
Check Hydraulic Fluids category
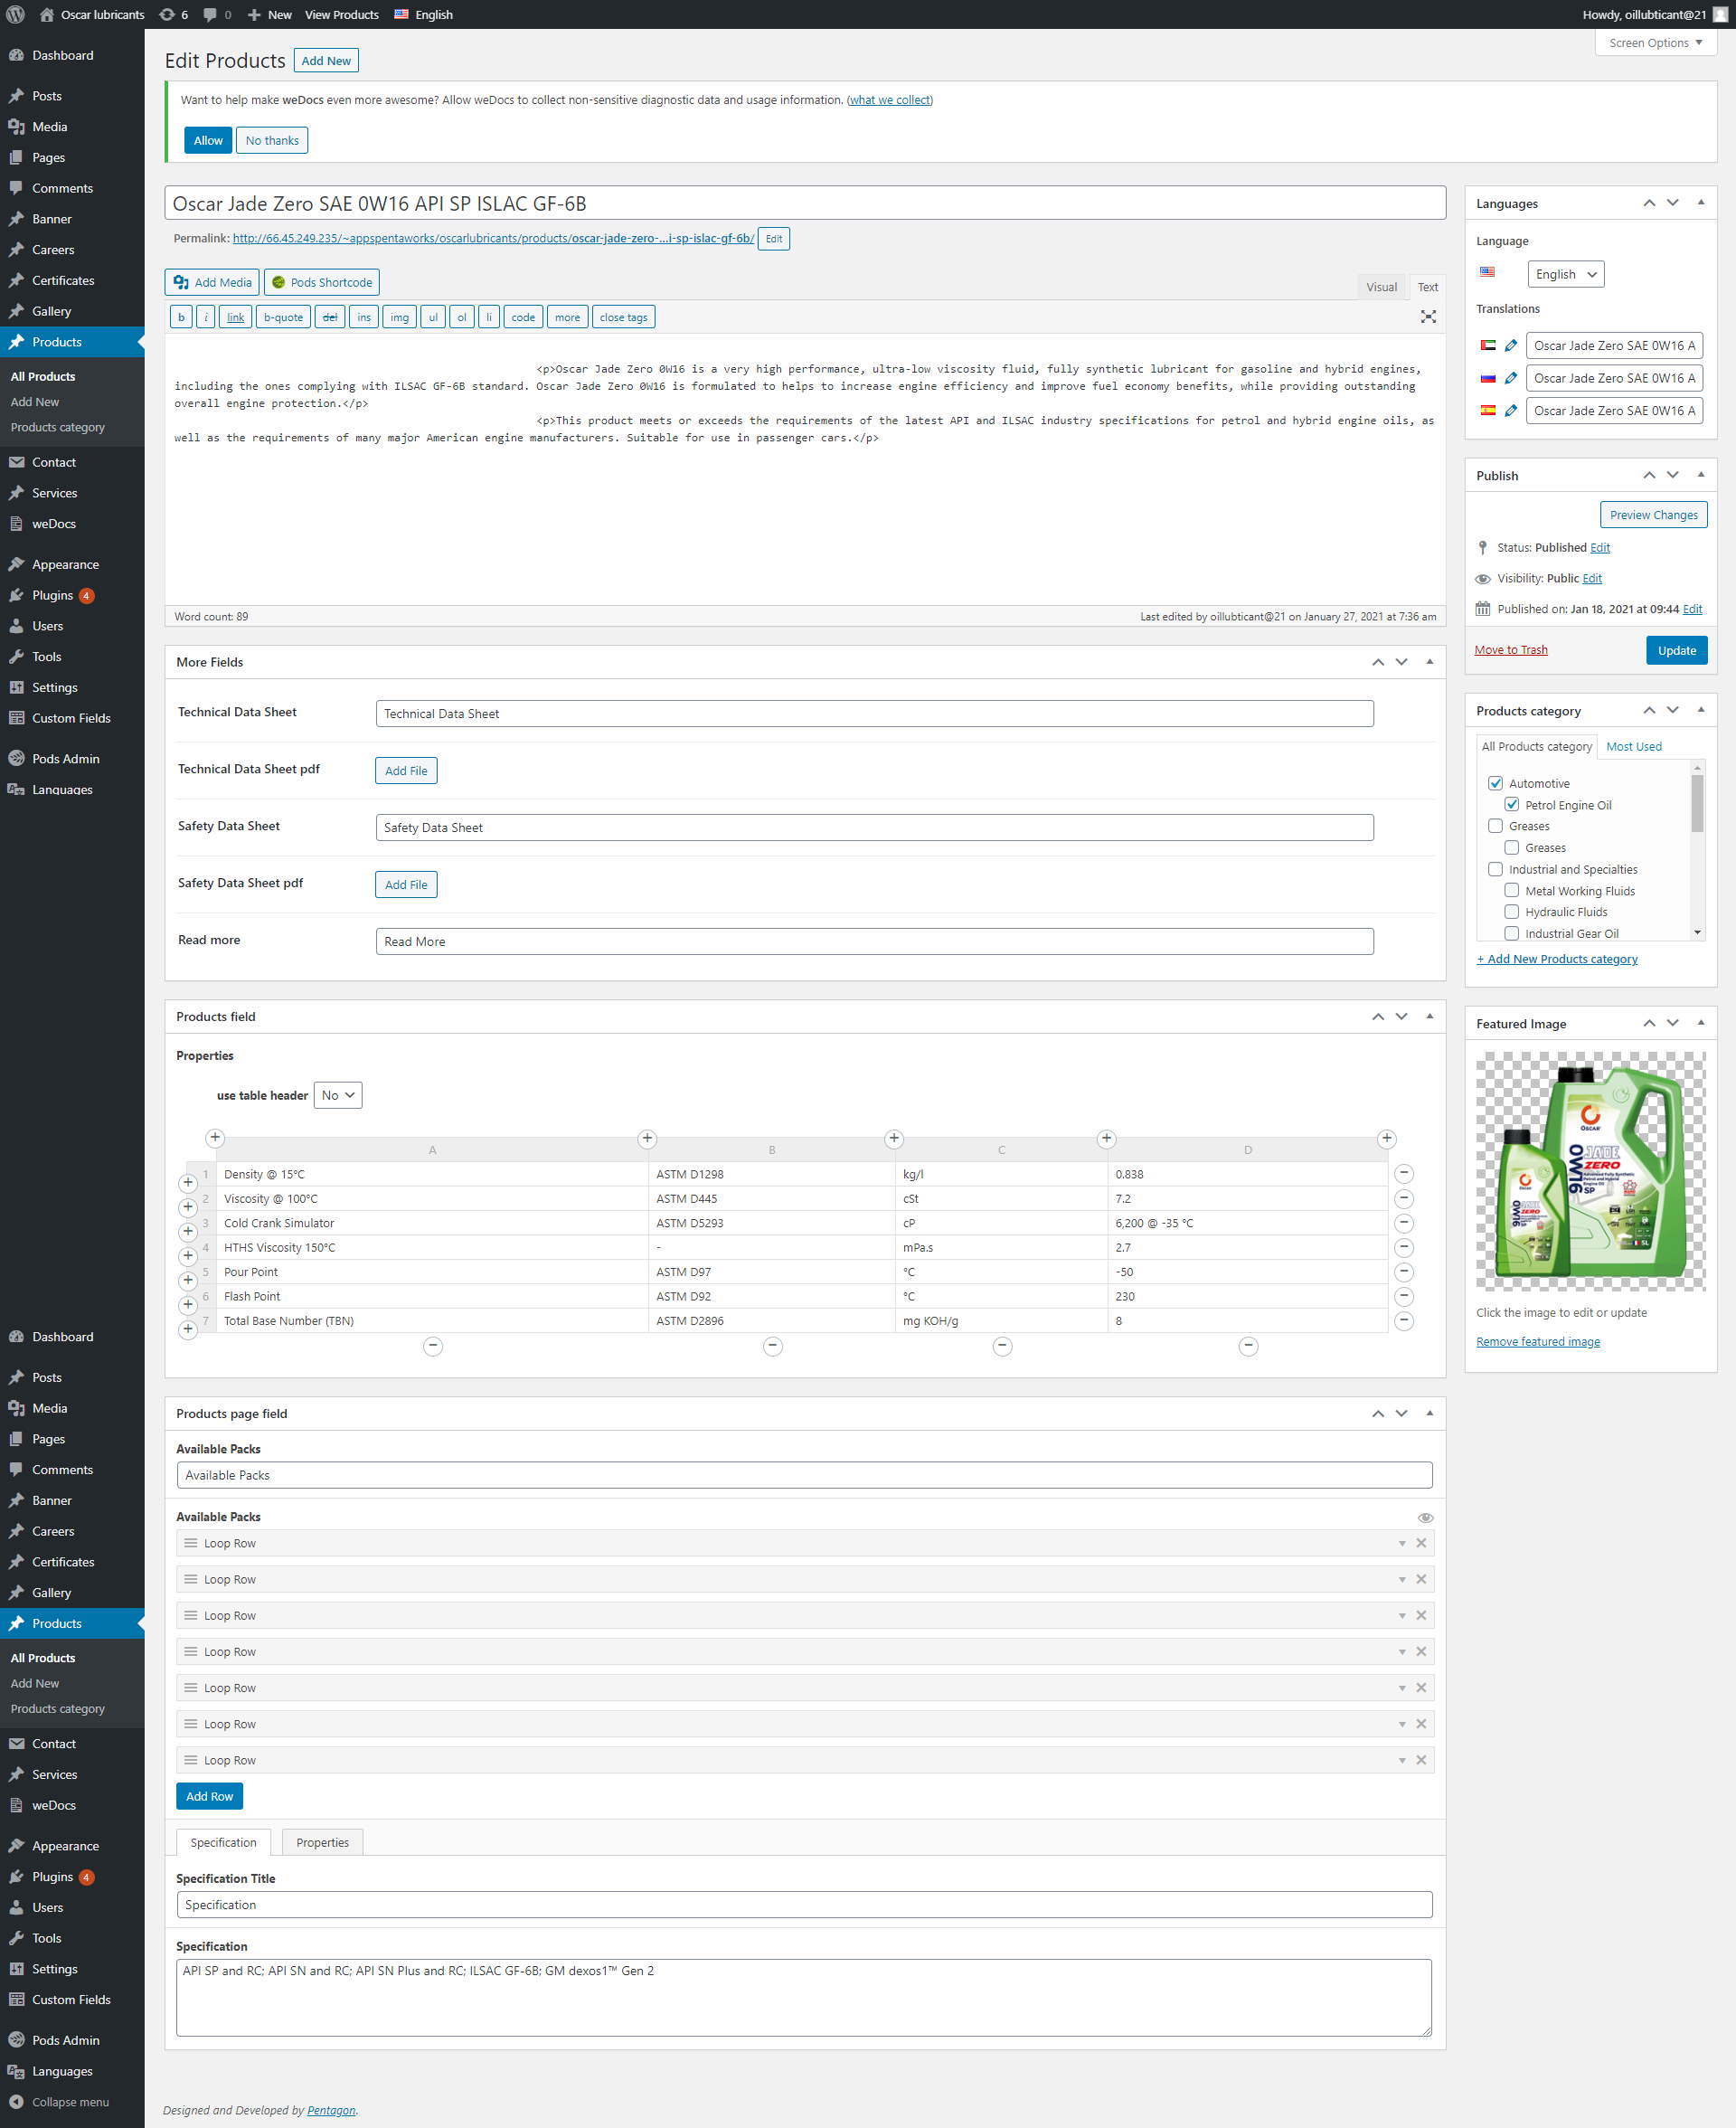click(x=1512, y=912)
